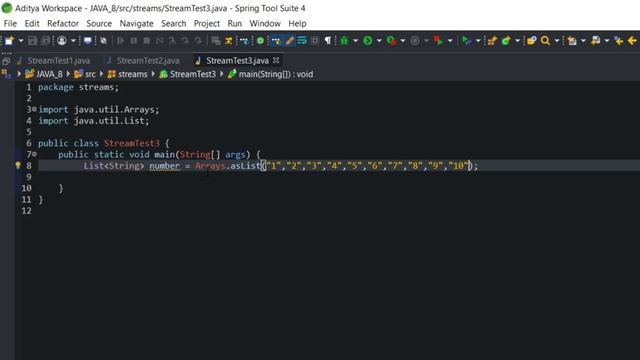Toggle Mark Occurrences pencil icon

tap(290, 40)
